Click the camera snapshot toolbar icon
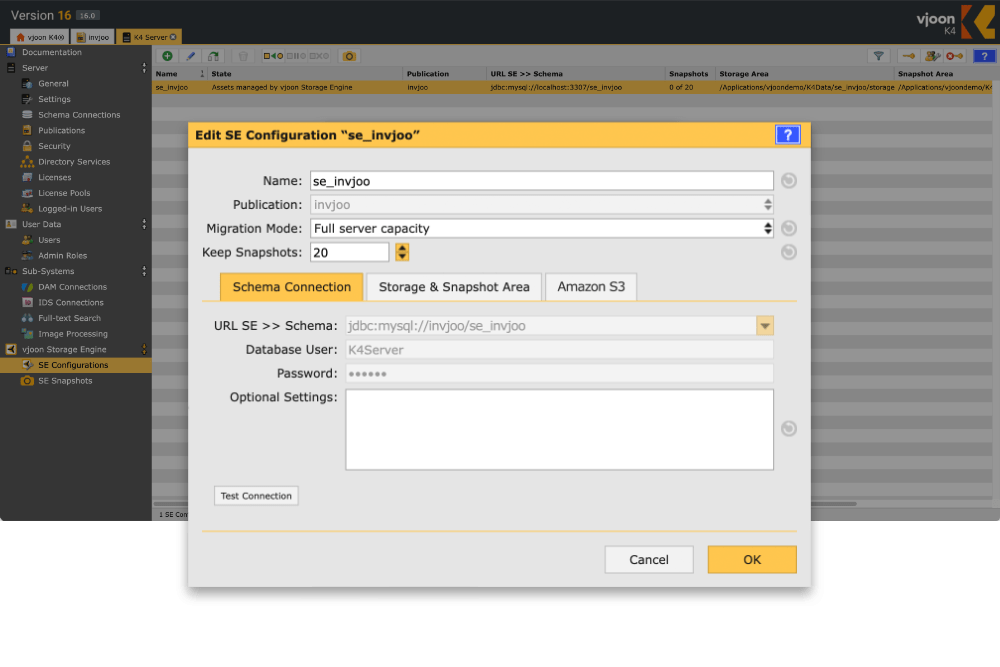The width and height of the screenshot is (1000, 667). coord(350,57)
